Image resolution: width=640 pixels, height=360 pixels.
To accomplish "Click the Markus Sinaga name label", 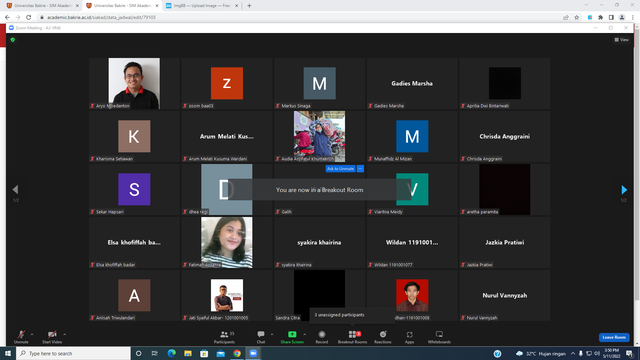I will coord(296,106).
